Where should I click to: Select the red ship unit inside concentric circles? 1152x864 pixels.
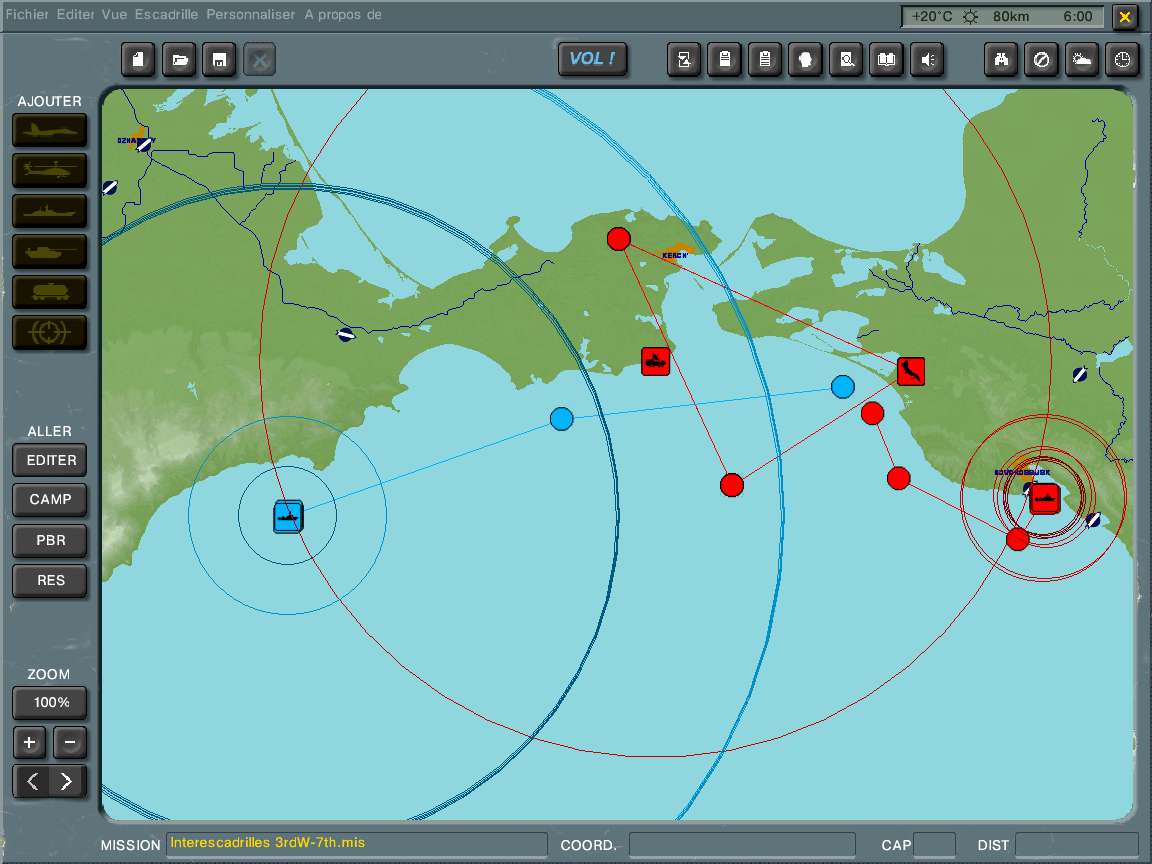coord(1045,498)
